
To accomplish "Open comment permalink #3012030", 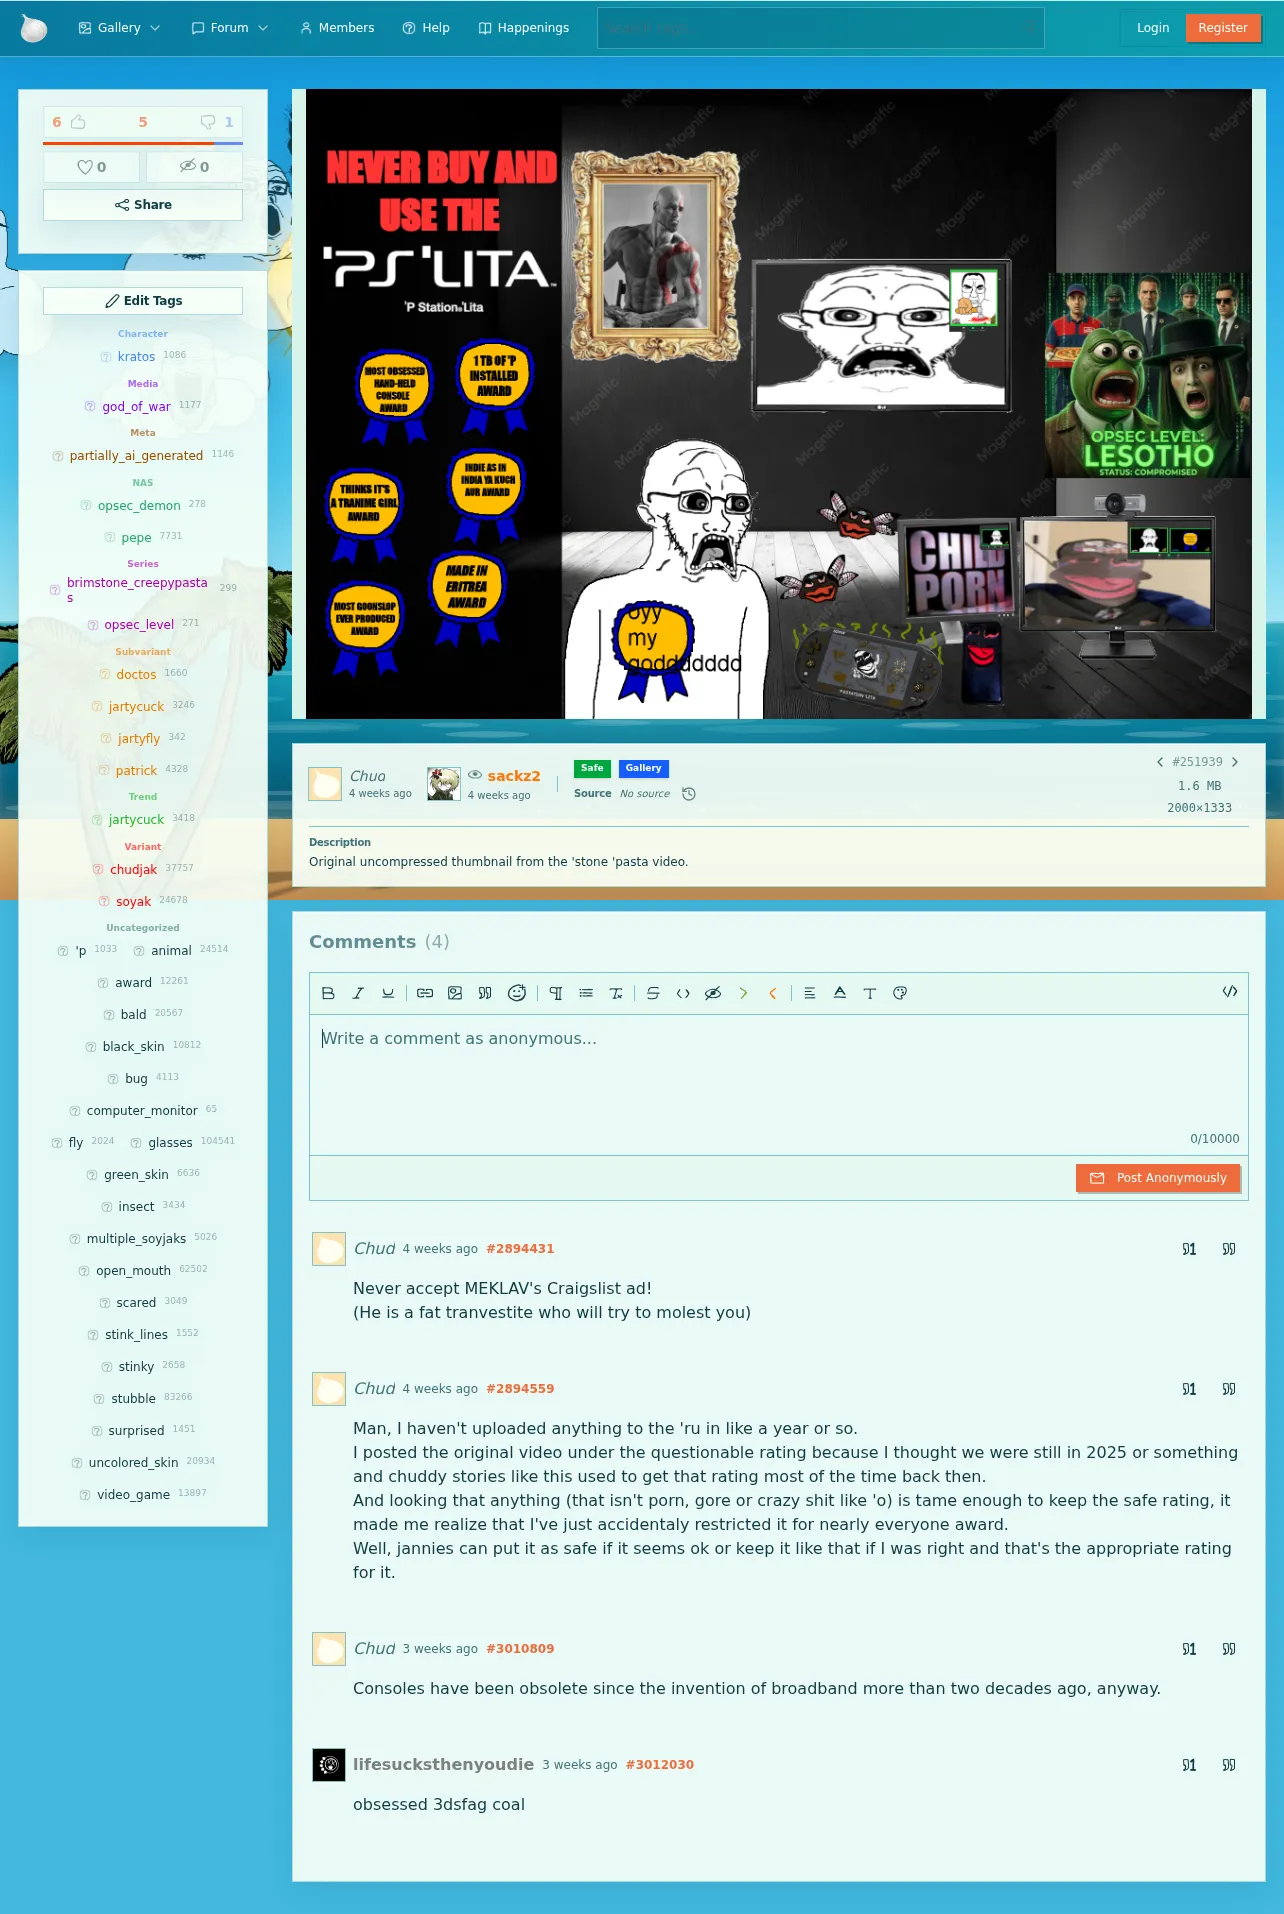I will (x=660, y=1765).
